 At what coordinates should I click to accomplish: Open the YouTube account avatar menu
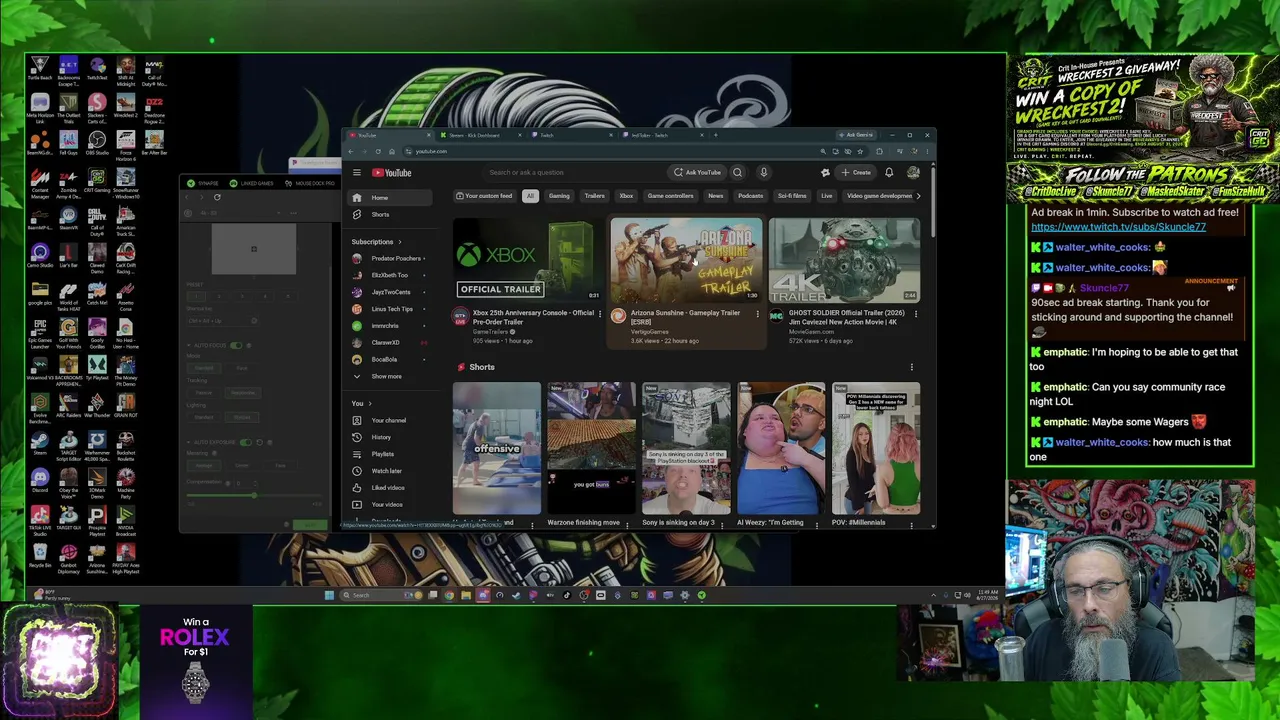(x=913, y=172)
